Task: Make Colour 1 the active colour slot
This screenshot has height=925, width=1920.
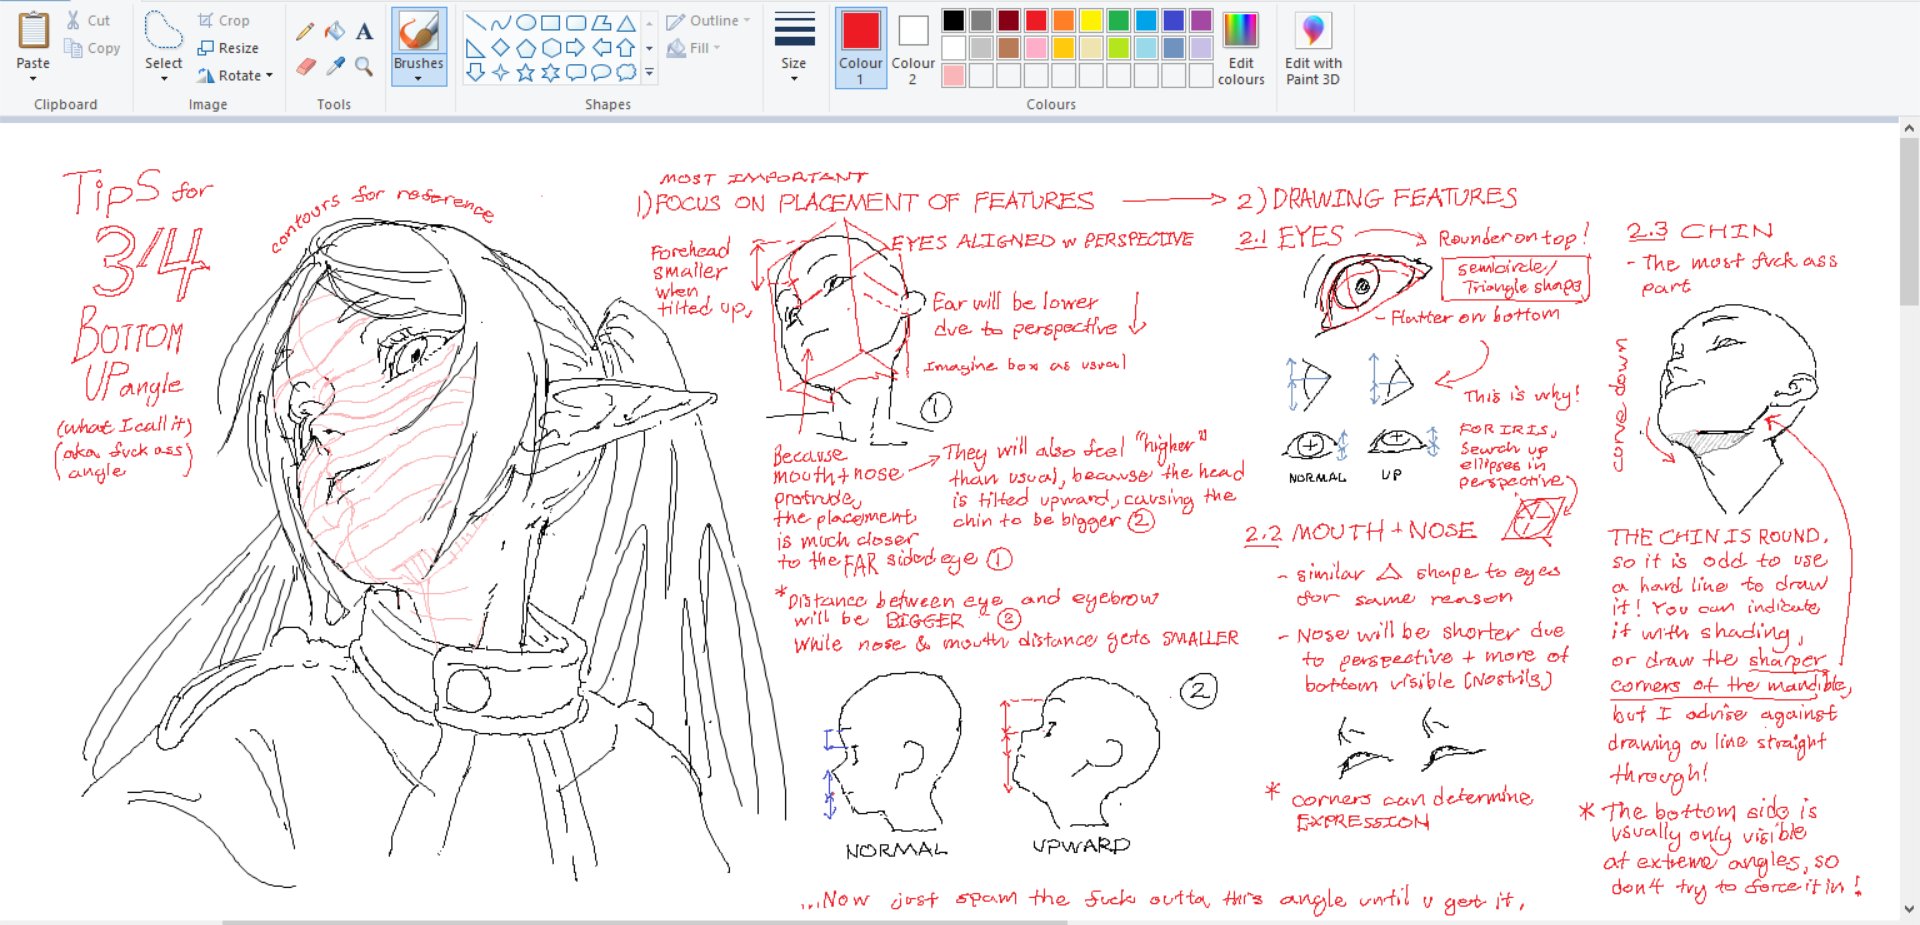Action: coord(860,47)
